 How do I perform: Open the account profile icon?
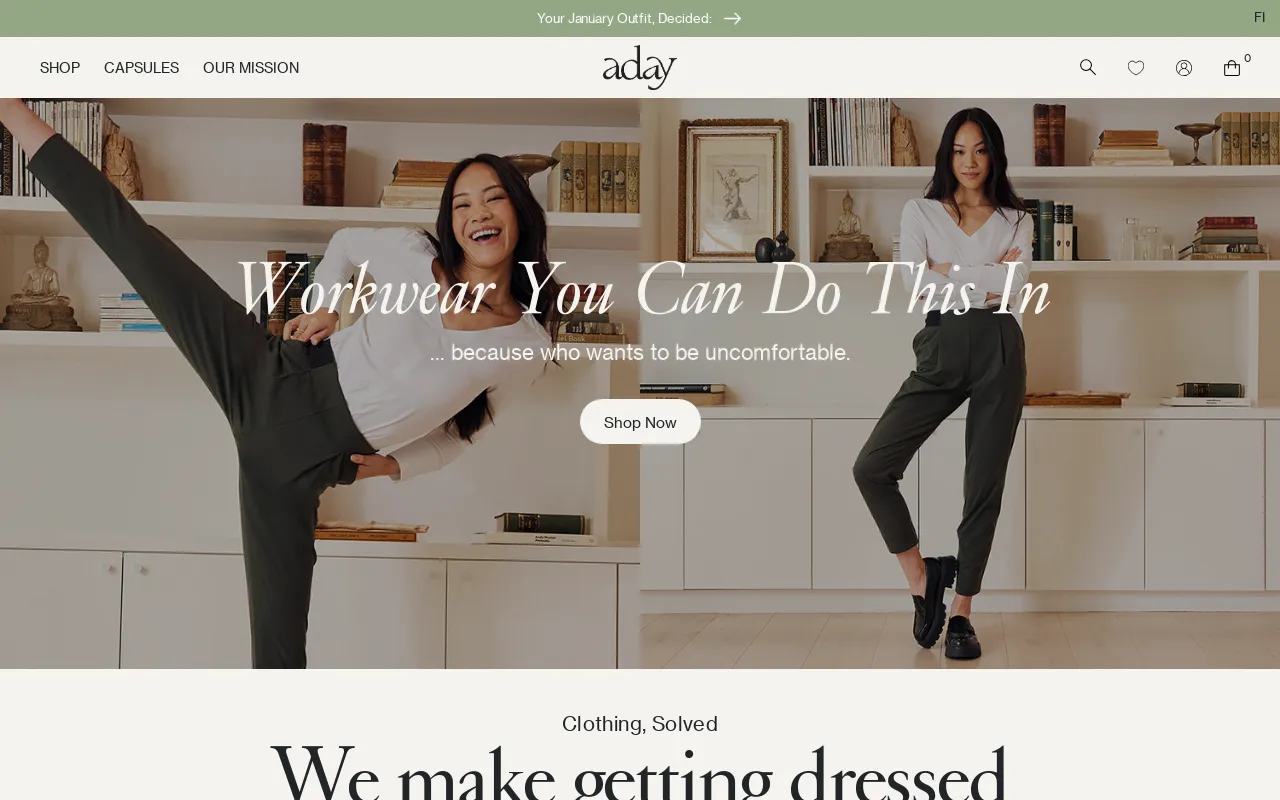pos(1184,68)
